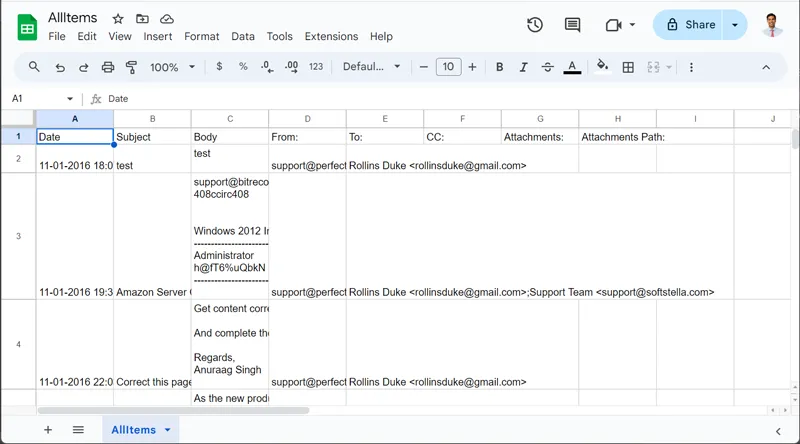Toggle strikethrough text formatting
The width and height of the screenshot is (800, 444).
pos(548,67)
